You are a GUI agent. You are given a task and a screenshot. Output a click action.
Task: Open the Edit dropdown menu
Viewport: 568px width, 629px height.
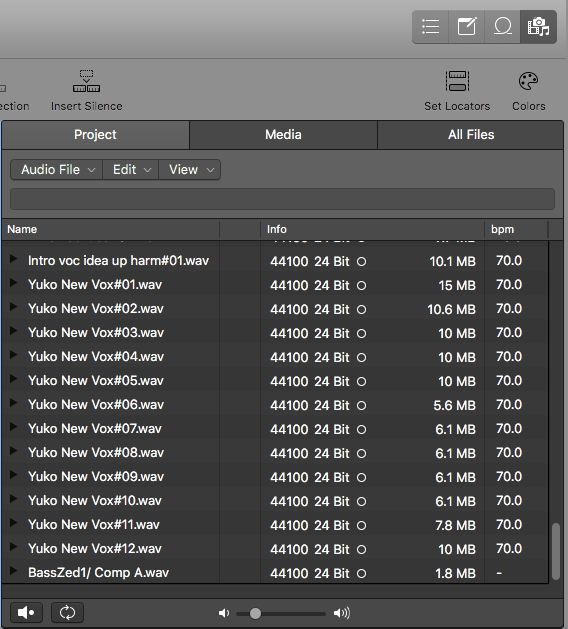pyautogui.click(x=131, y=170)
